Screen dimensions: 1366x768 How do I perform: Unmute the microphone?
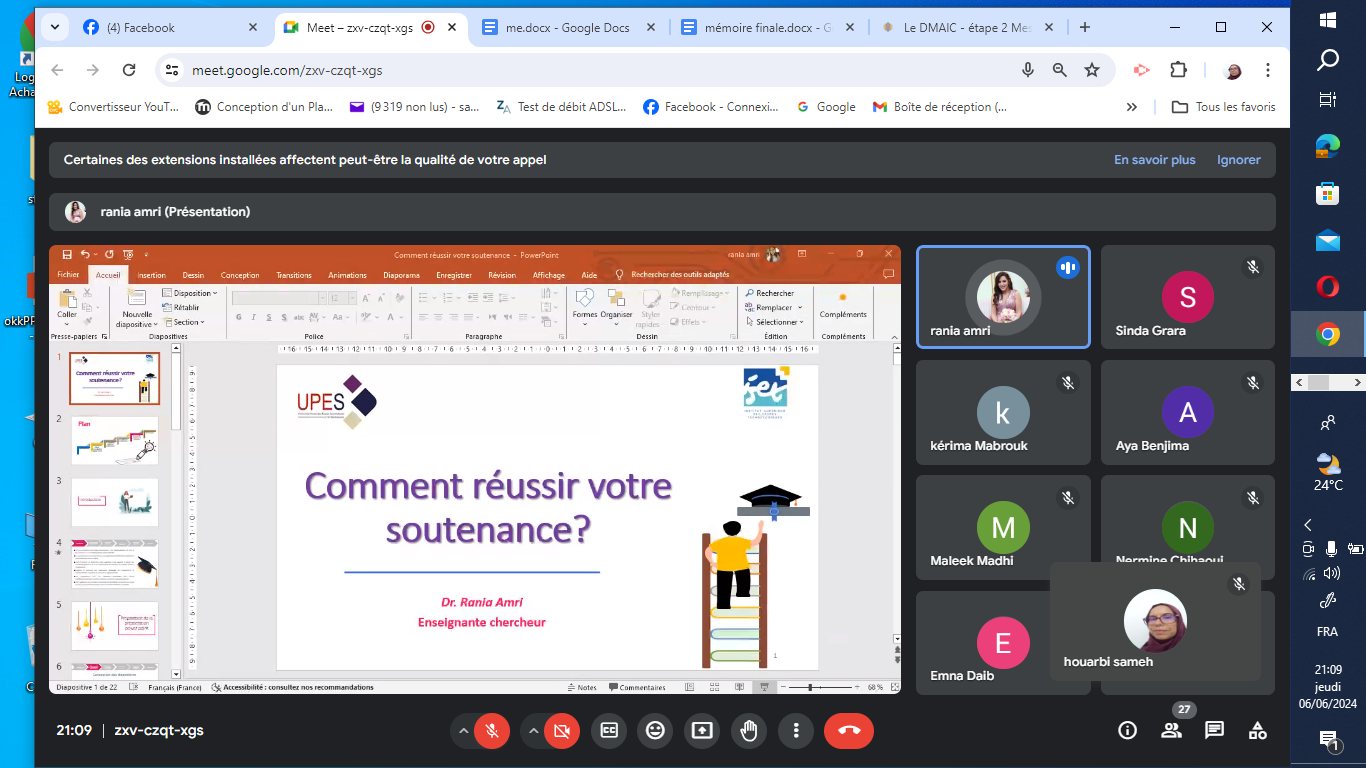pyautogui.click(x=492, y=730)
